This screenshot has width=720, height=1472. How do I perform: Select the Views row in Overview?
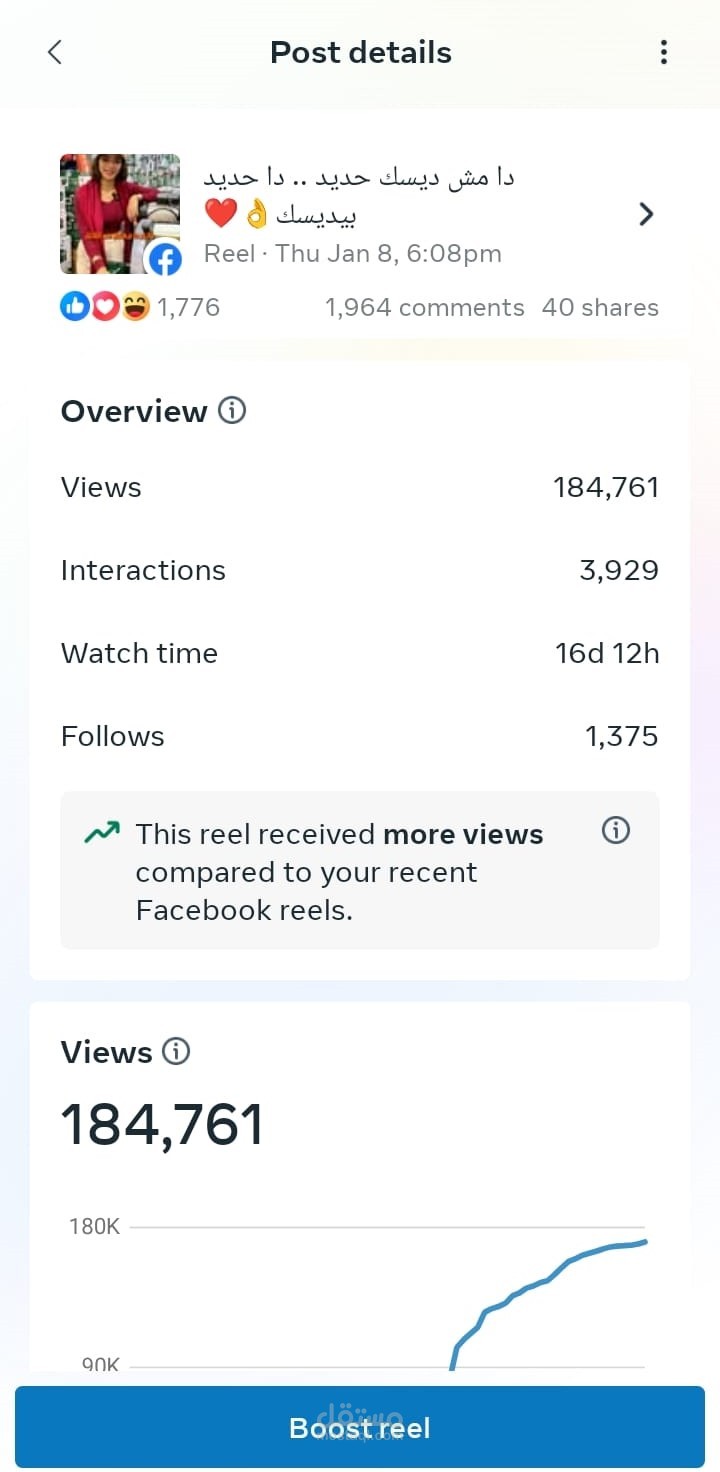pyautogui.click(x=360, y=488)
